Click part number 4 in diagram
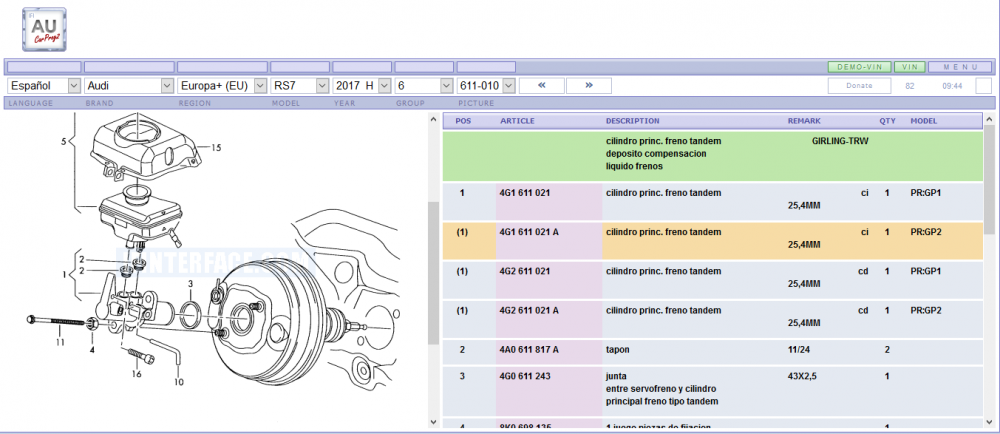 pyautogui.click(x=92, y=349)
